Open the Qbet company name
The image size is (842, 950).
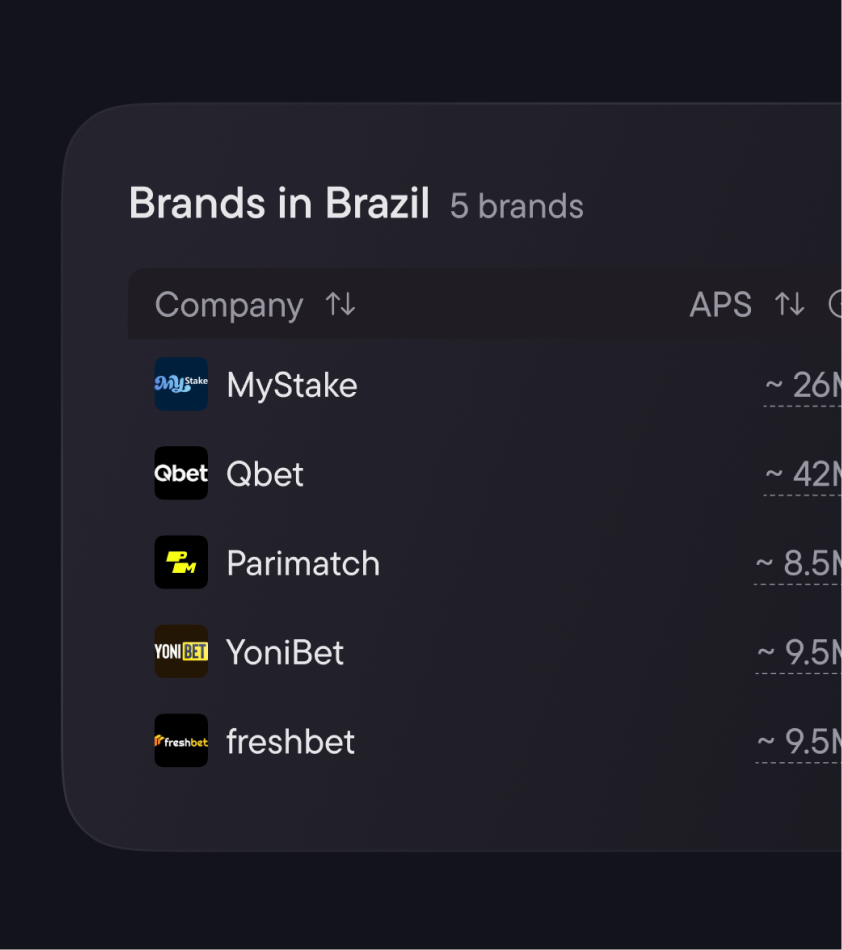265,474
